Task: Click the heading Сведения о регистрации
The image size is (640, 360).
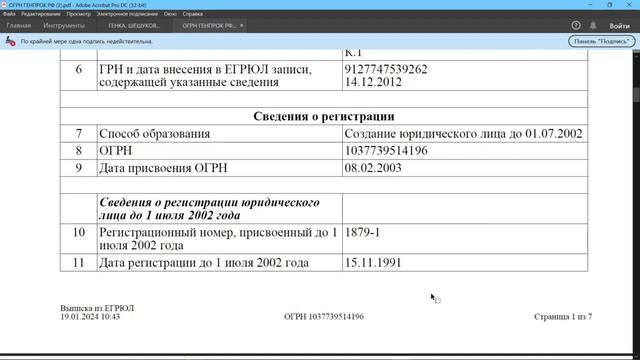Action: click(324, 116)
